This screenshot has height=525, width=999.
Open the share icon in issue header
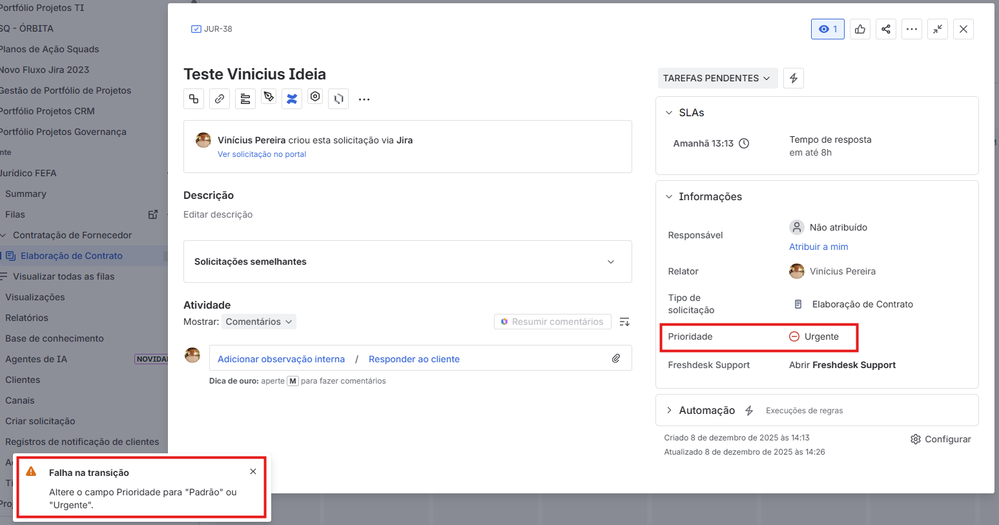[886, 29]
